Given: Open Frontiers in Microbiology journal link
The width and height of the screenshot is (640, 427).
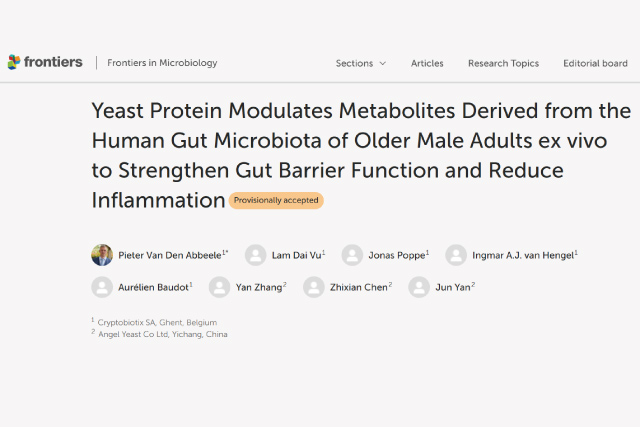Looking at the screenshot, I should [162, 63].
